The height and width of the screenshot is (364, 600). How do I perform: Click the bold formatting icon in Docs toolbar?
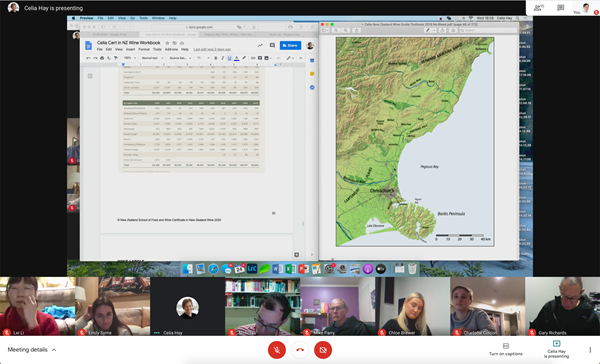(x=215, y=58)
